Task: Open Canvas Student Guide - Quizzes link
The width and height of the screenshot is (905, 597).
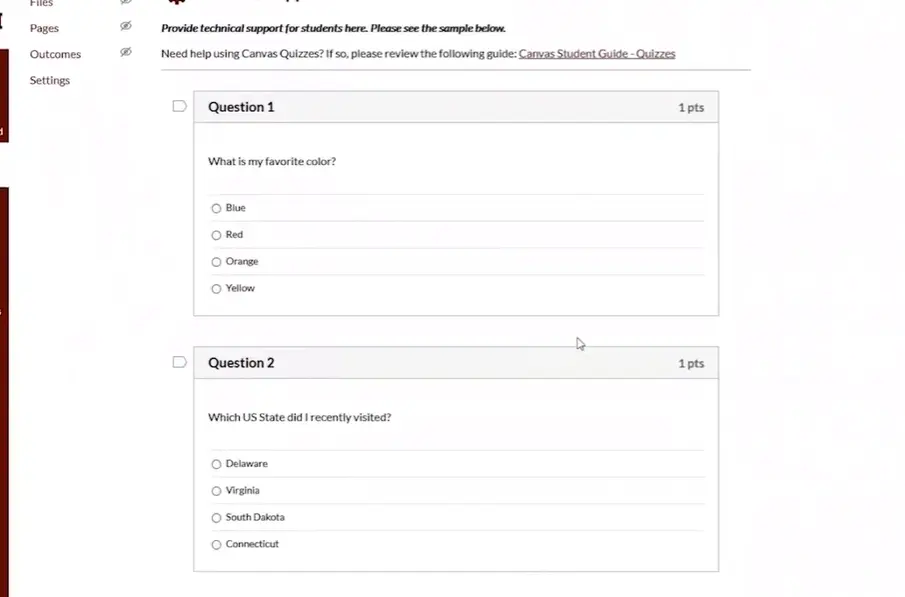Action: point(596,54)
